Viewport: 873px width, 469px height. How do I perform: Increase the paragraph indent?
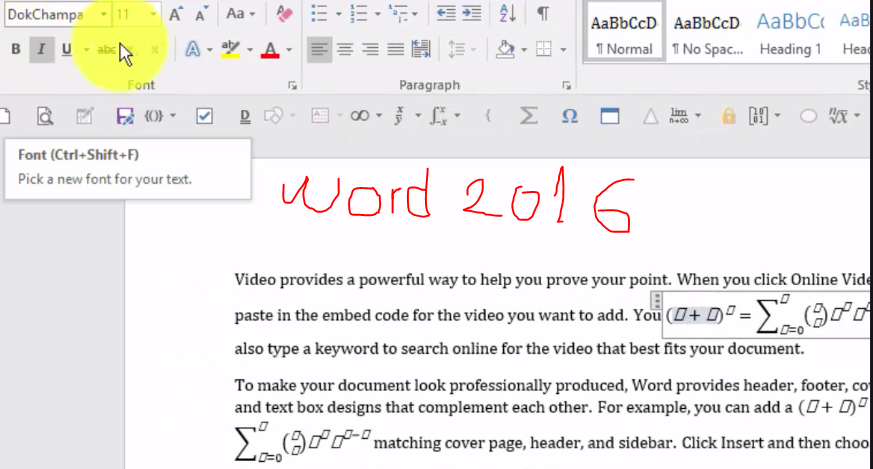[472, 13]
